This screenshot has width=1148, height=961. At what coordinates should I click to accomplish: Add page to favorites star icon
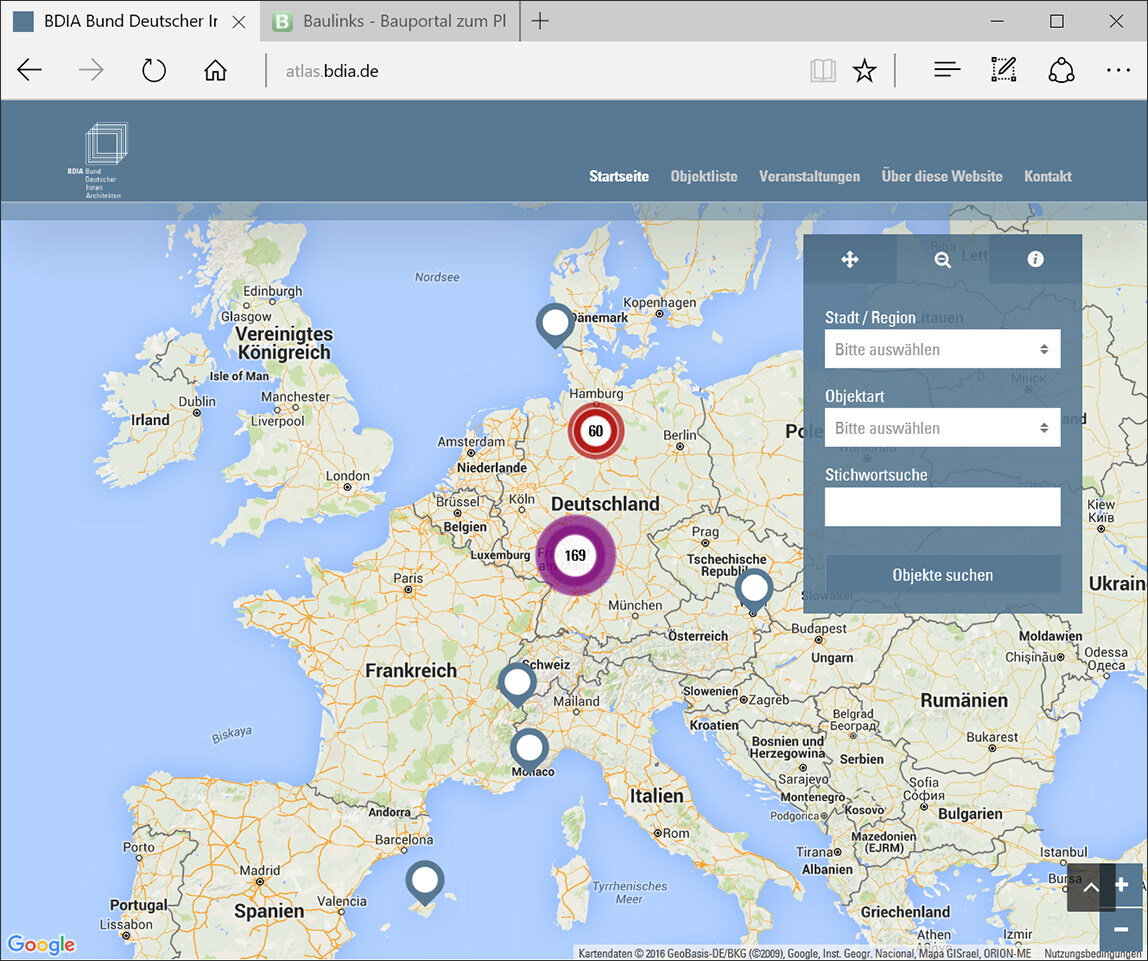pyautogui.click(x=865, y=71)
